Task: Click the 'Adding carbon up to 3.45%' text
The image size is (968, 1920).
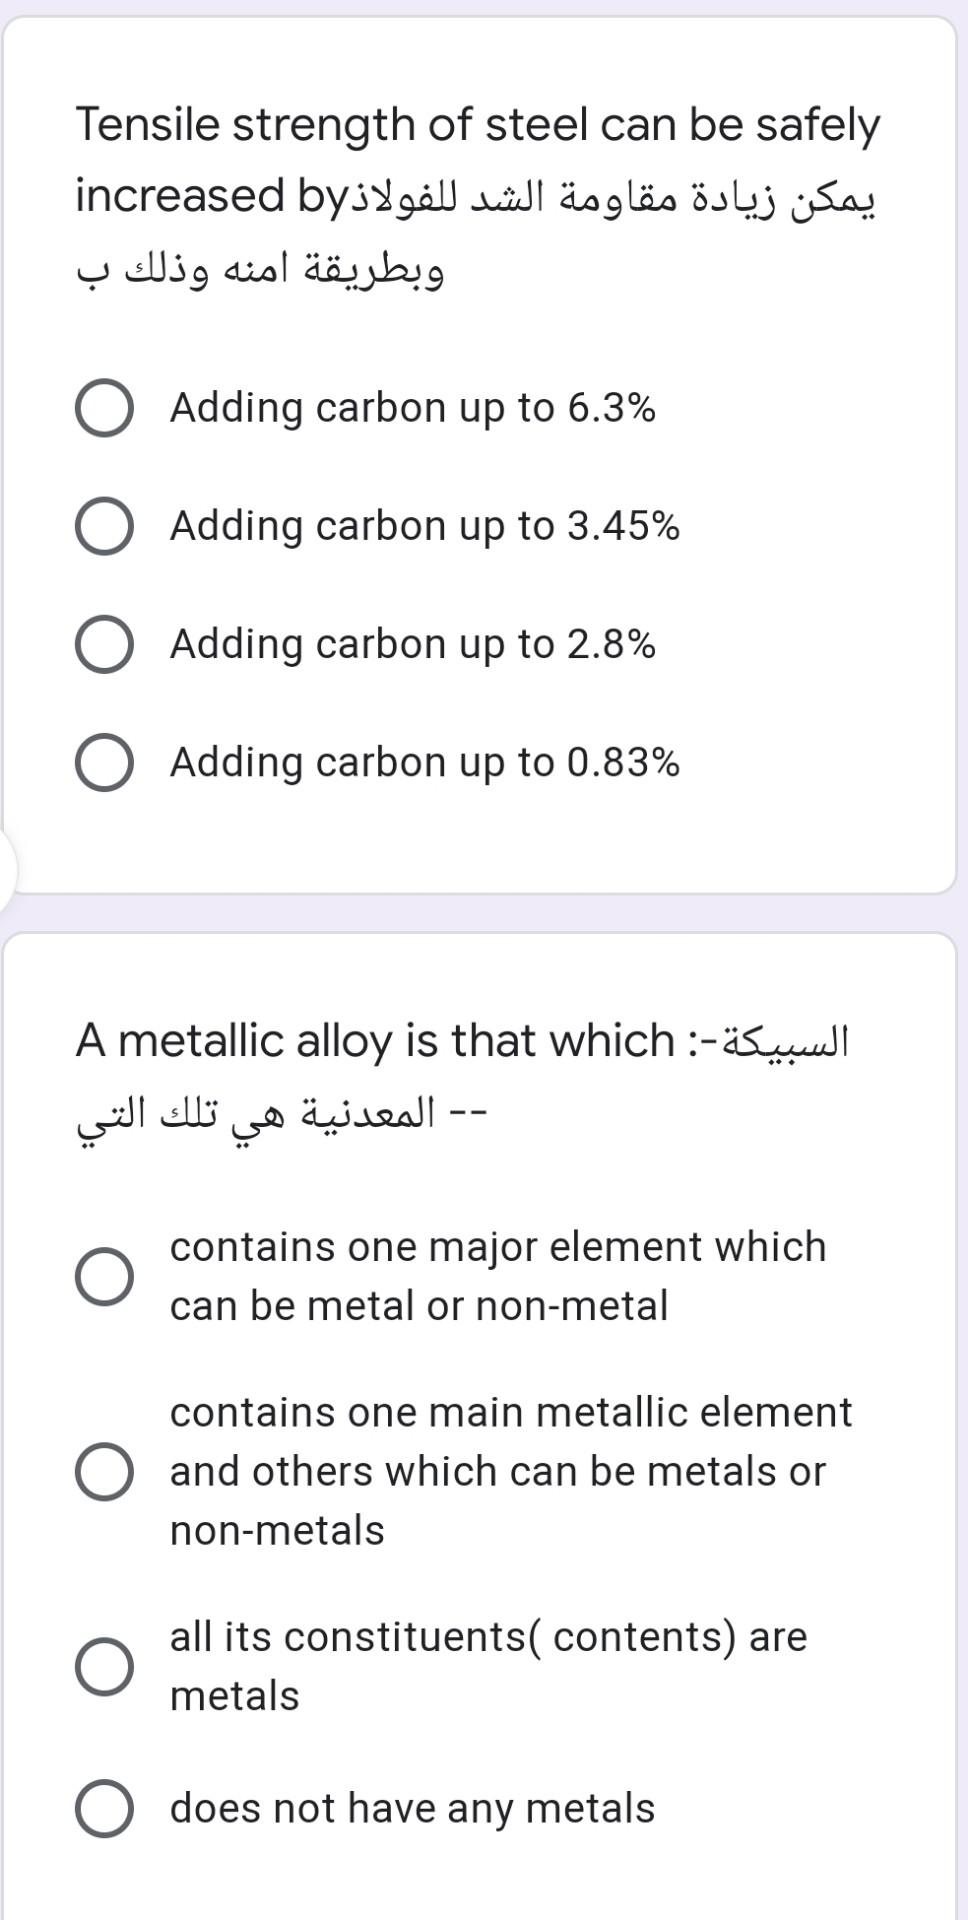Action: tap(424, 526)
